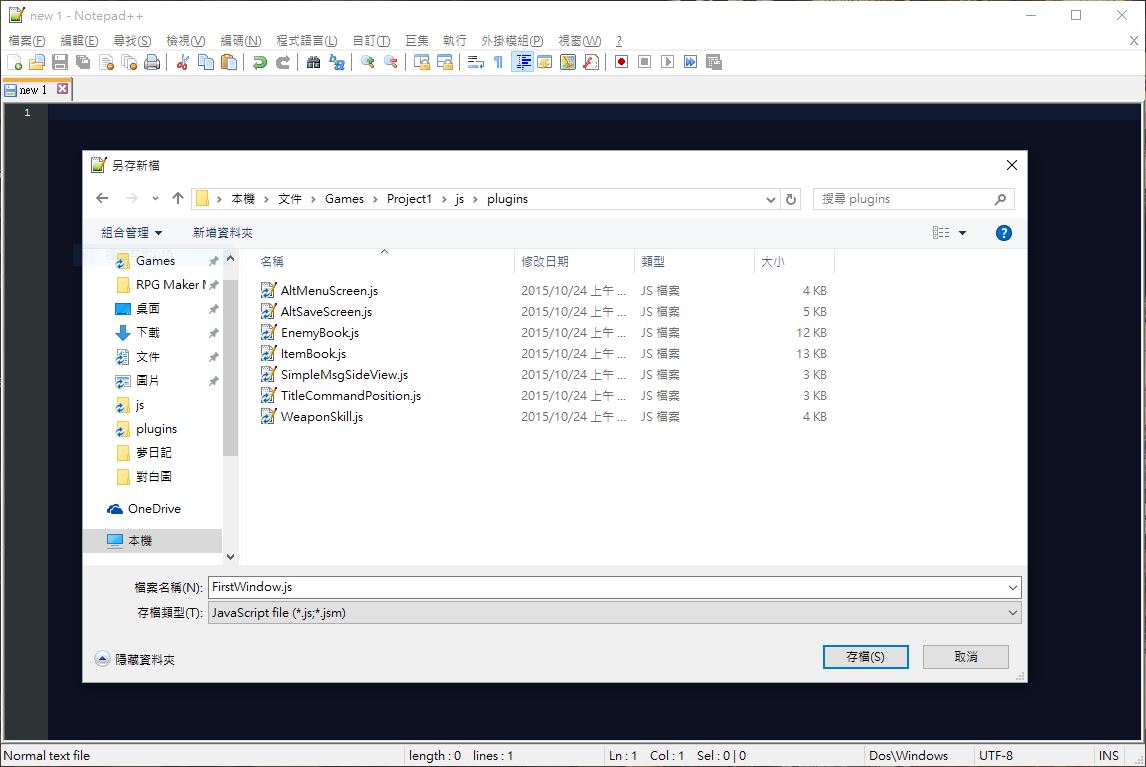Select the file EnemyBook.js

[320, 333]
